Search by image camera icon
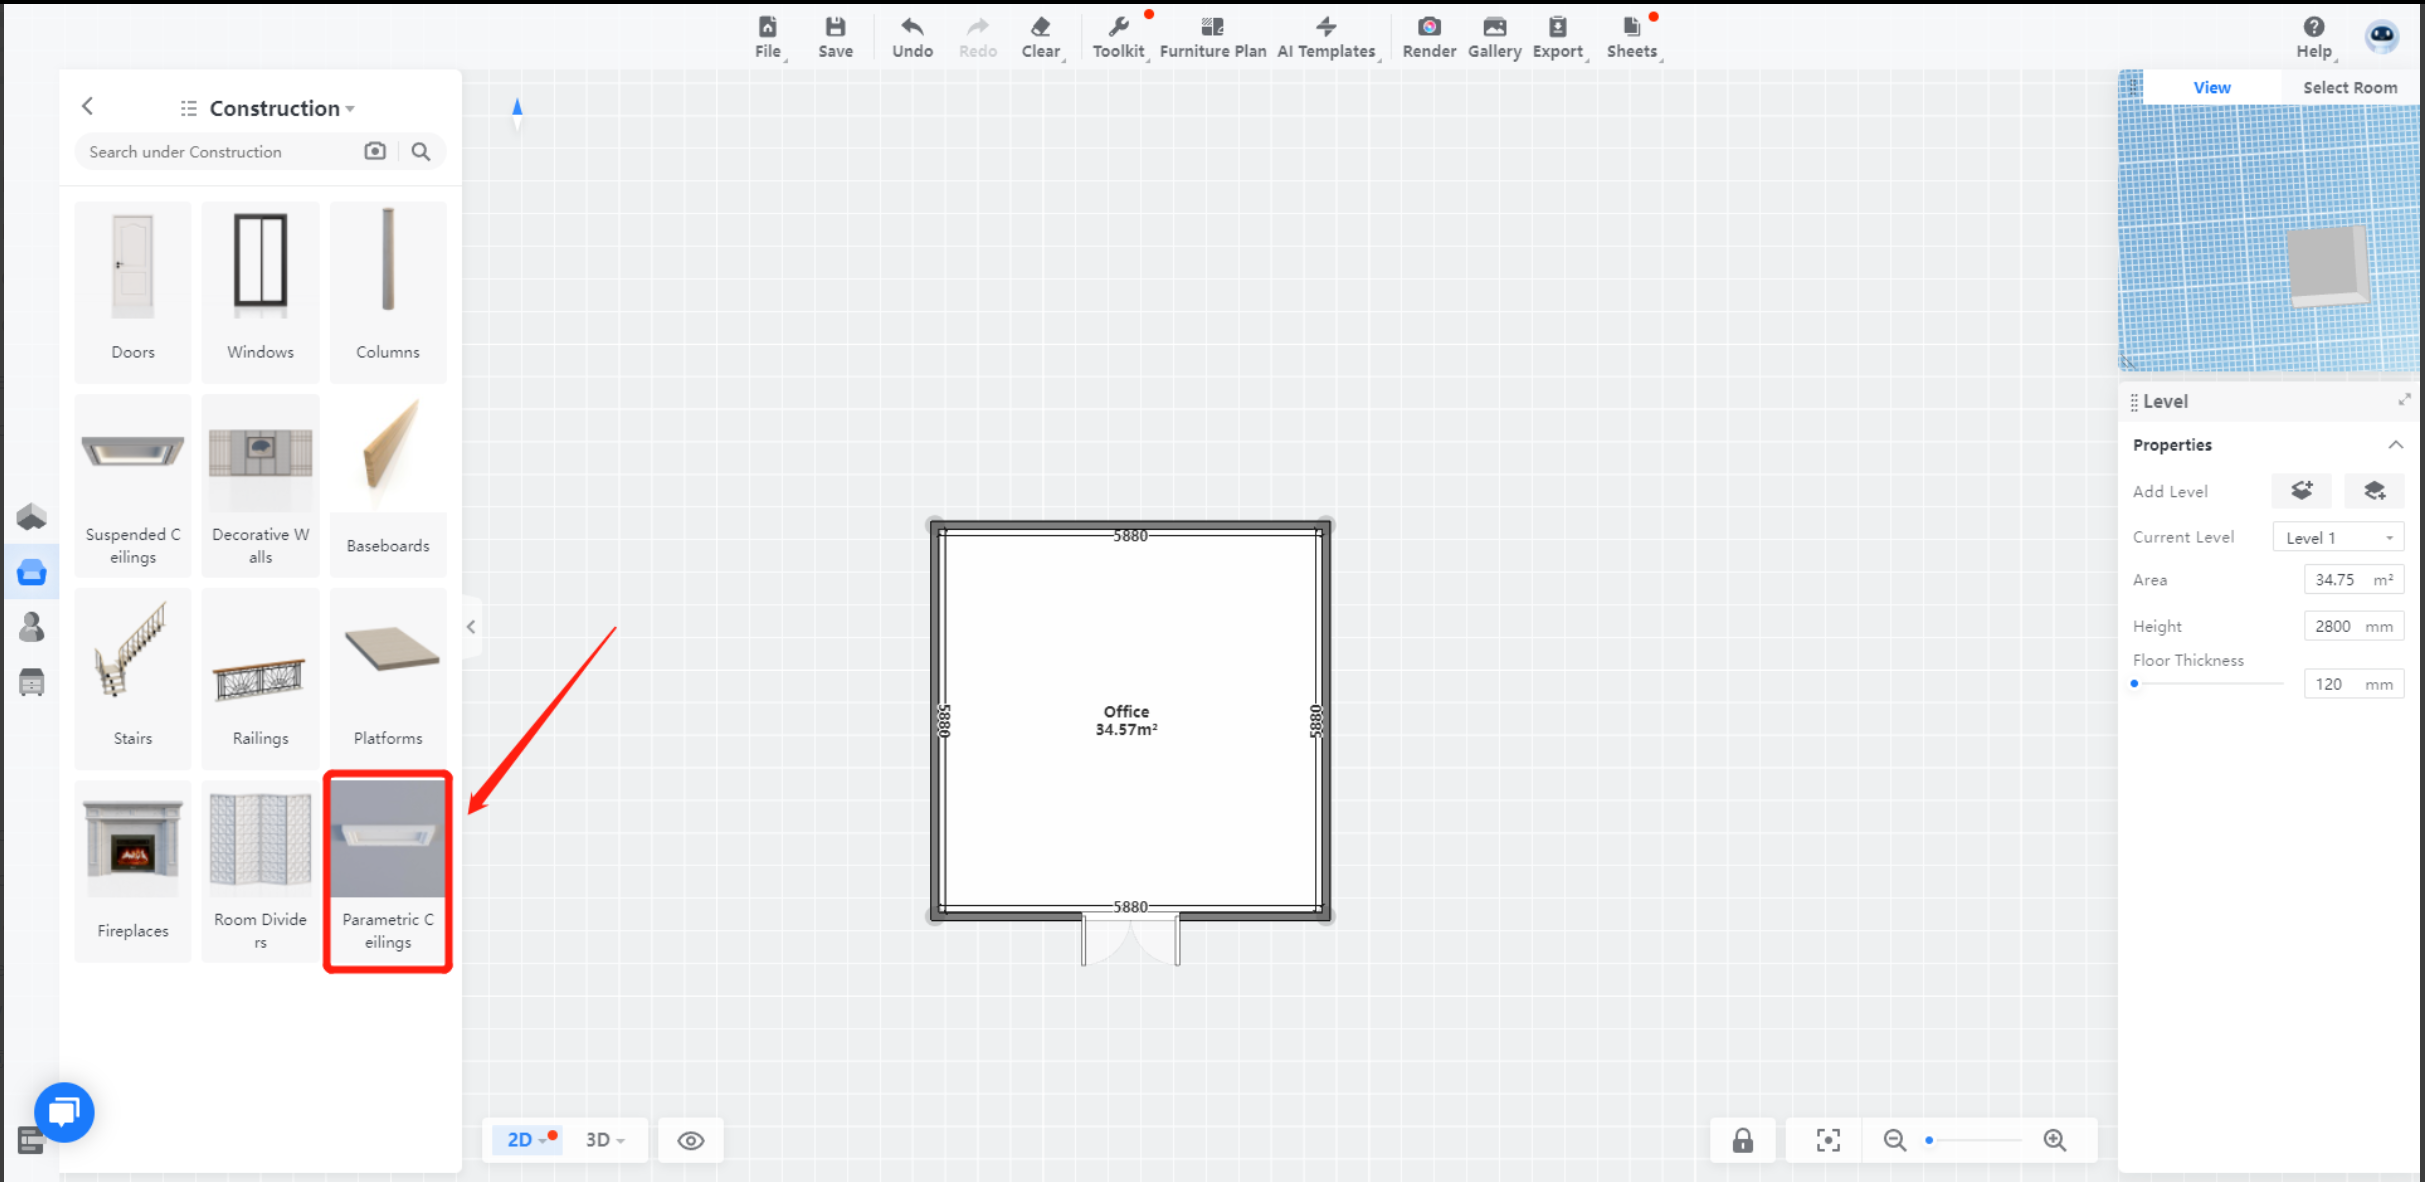This screenshot has height=1182, width=2425. tap(375, 151)
